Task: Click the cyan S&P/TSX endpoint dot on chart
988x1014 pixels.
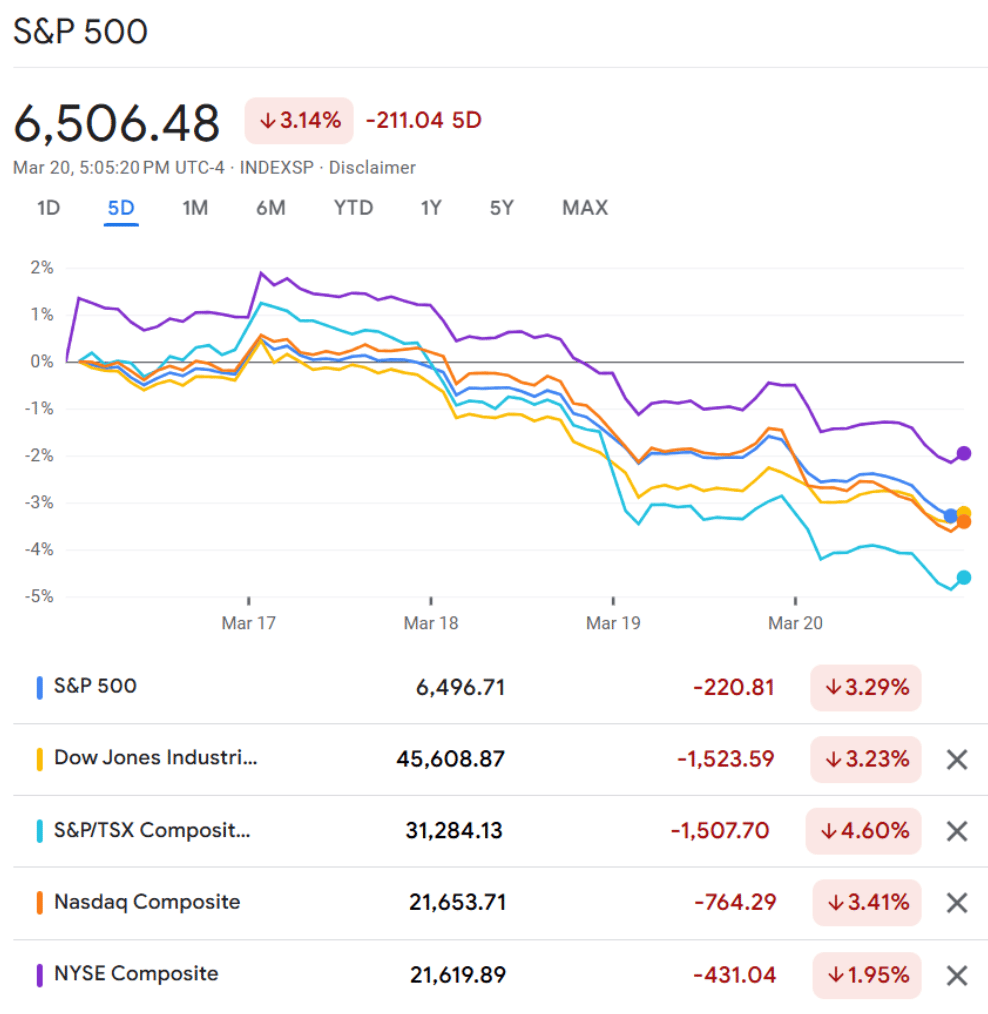Action: pos(964,577)
